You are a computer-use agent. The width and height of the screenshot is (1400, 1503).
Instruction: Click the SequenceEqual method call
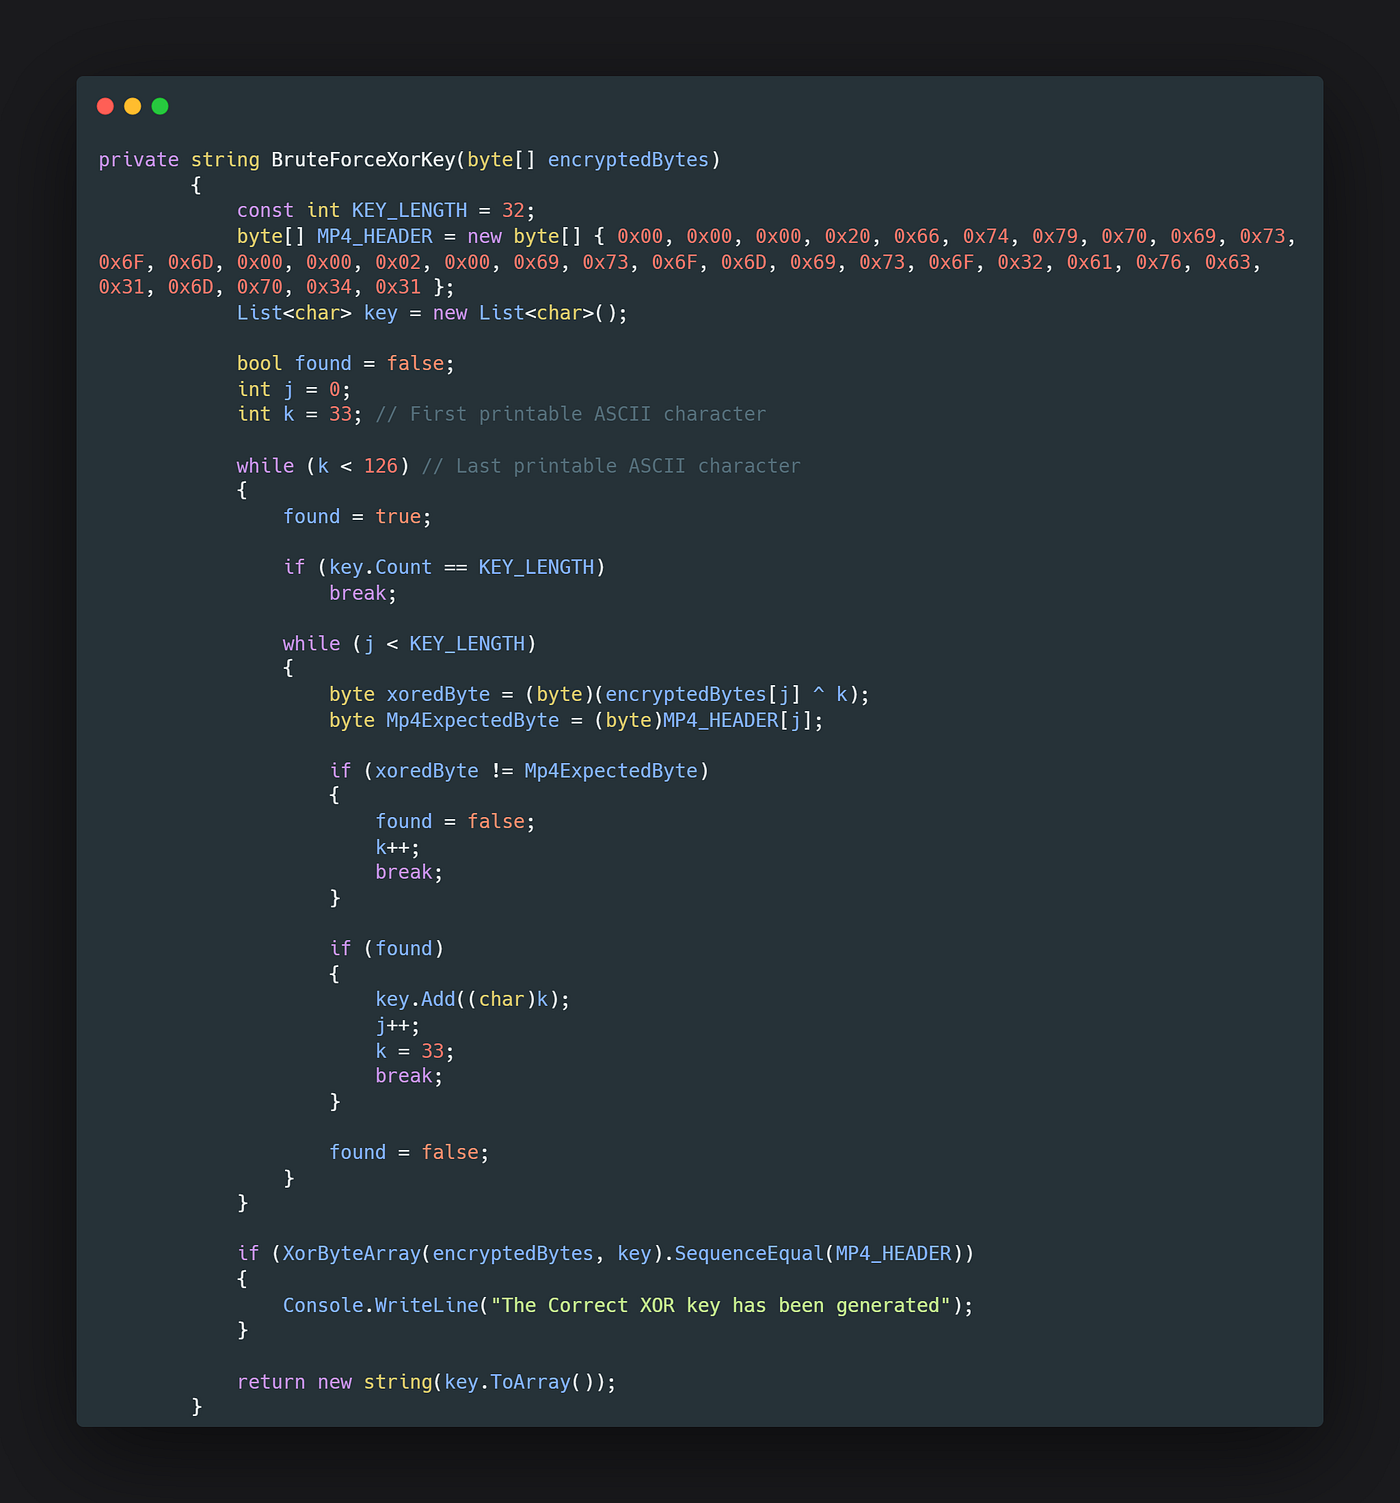(x=750, y=1254)
